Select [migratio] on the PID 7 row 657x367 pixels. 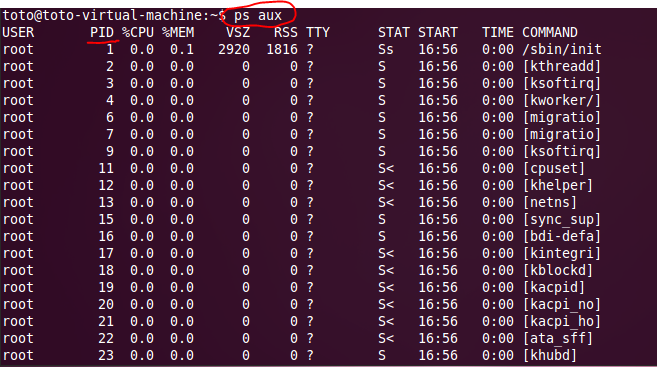click(x=562, y=134)
